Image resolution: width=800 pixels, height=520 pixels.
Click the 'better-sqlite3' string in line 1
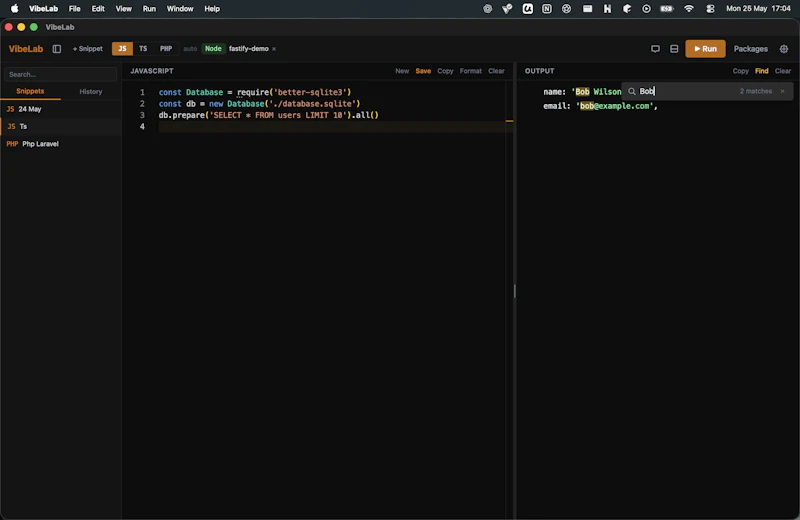point(311,92)
